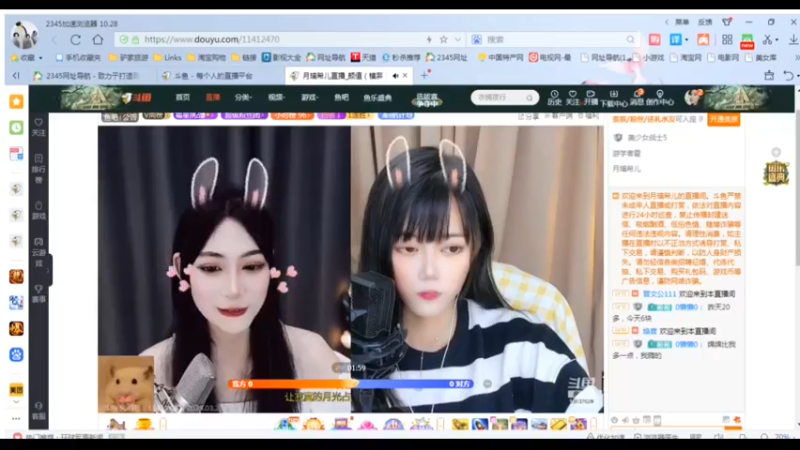Click the browser search box
The height and width of the screenshot is (450, 800).
pyautogui.click(x=553, y=39)
